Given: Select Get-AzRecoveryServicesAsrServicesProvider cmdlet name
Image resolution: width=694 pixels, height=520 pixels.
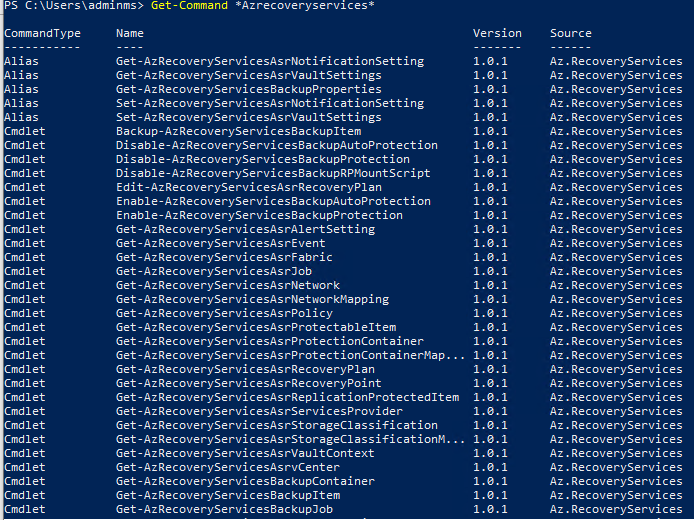Looking at the screenshot, I should [x=259, y=412].
